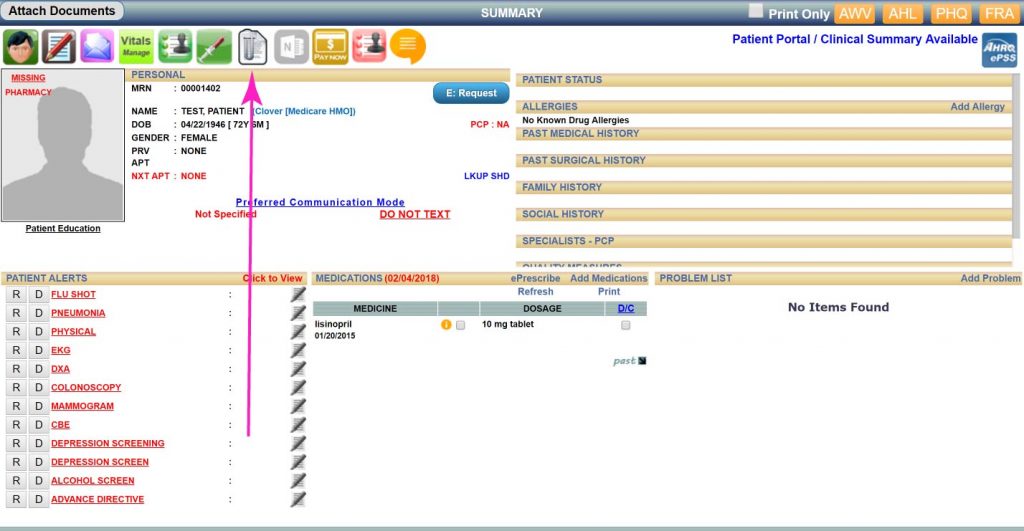The width and height of the screenshot is (1024, 531).
Task: Switch to the PHQ tab
Action: [950, 14]
